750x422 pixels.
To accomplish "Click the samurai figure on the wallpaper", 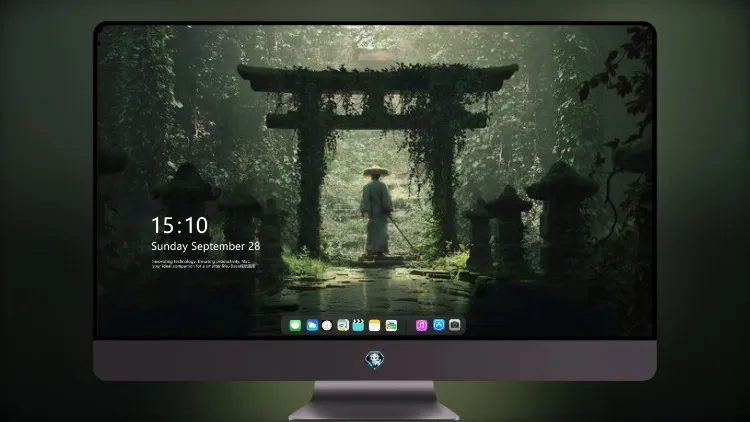I will pyautogui.click(x=376, y=210).
